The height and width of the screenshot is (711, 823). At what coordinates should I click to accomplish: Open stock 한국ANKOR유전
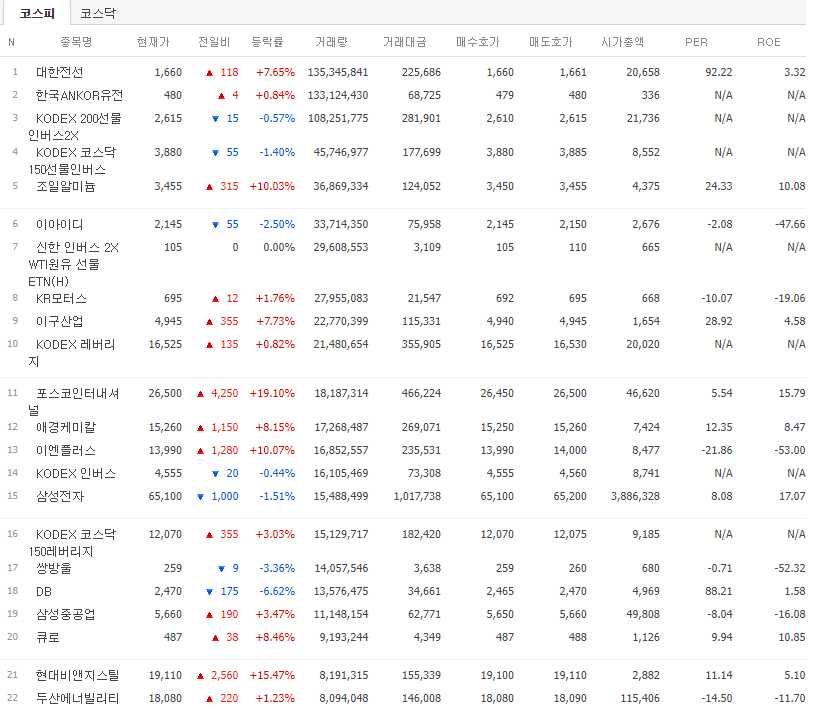pos(79,95)
